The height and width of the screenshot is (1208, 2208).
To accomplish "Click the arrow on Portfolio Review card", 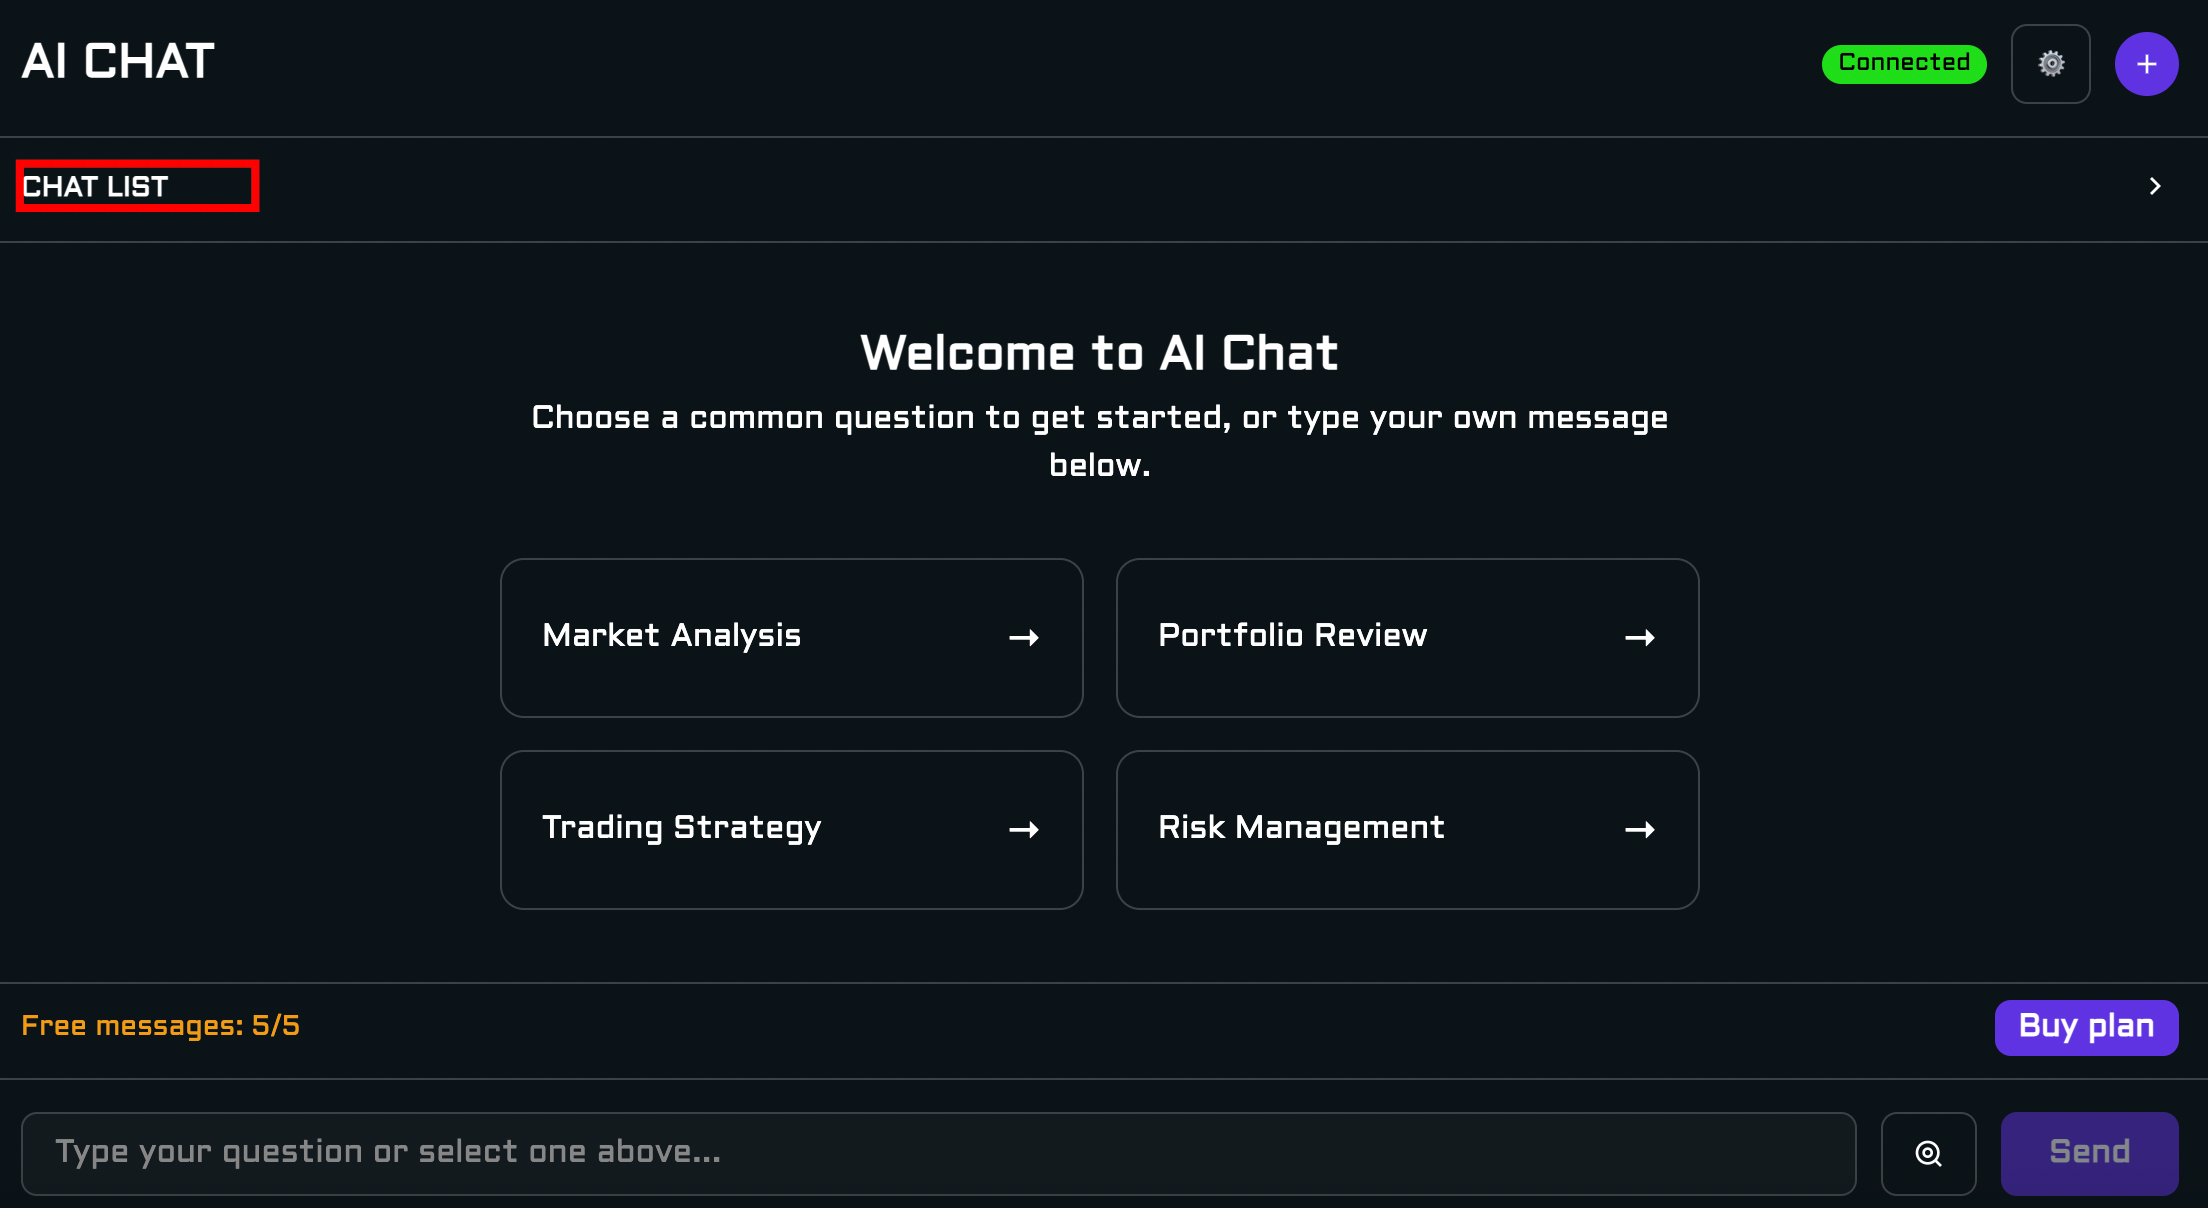I will pos(1639,638).
